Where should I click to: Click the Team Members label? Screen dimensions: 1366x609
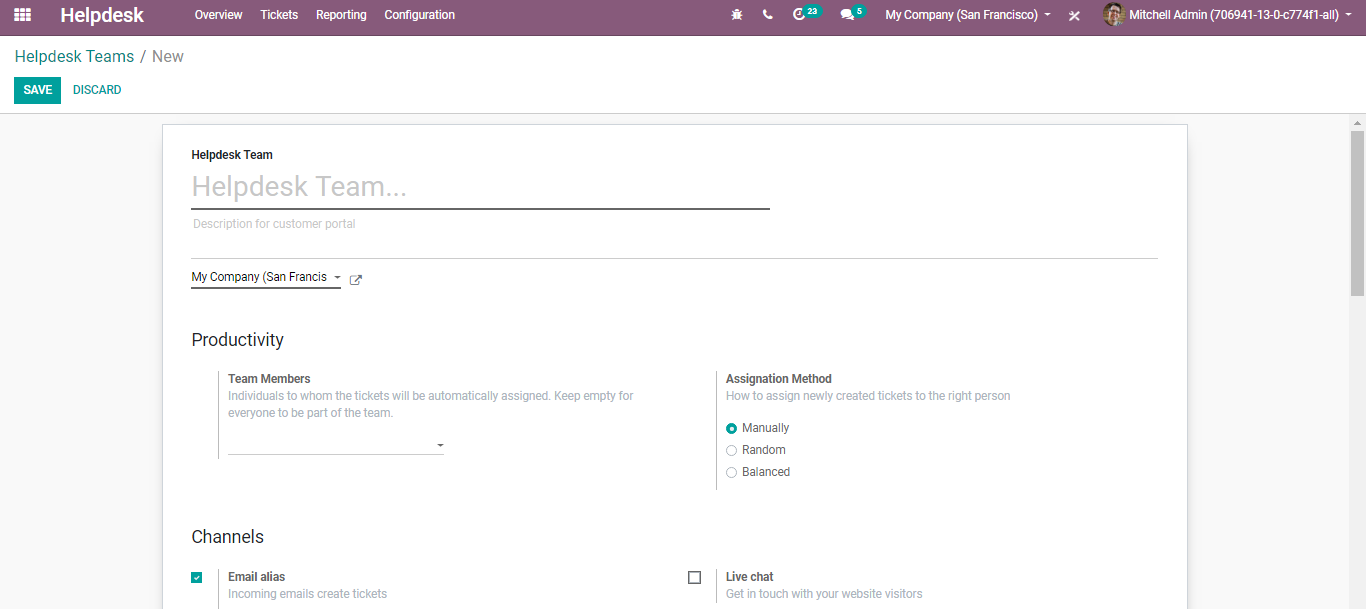click(x=269, y=379)
